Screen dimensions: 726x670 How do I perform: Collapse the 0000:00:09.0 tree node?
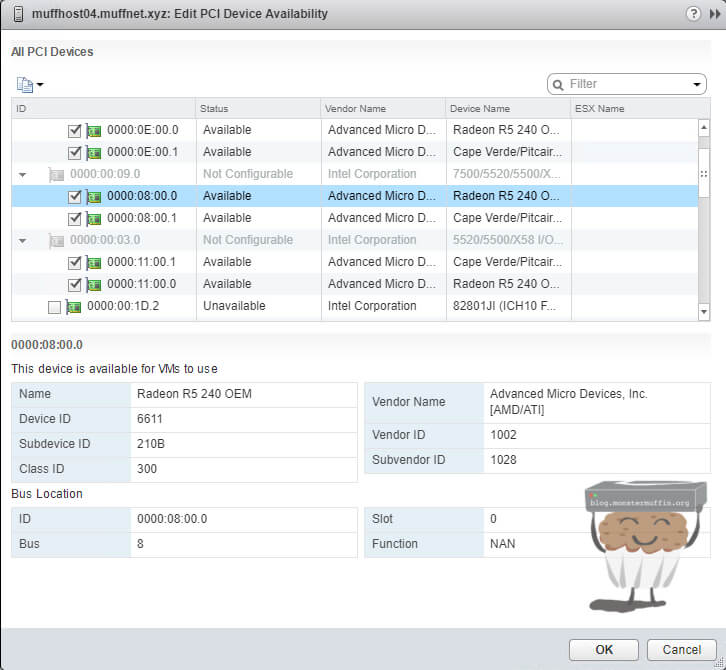point(22,174)
